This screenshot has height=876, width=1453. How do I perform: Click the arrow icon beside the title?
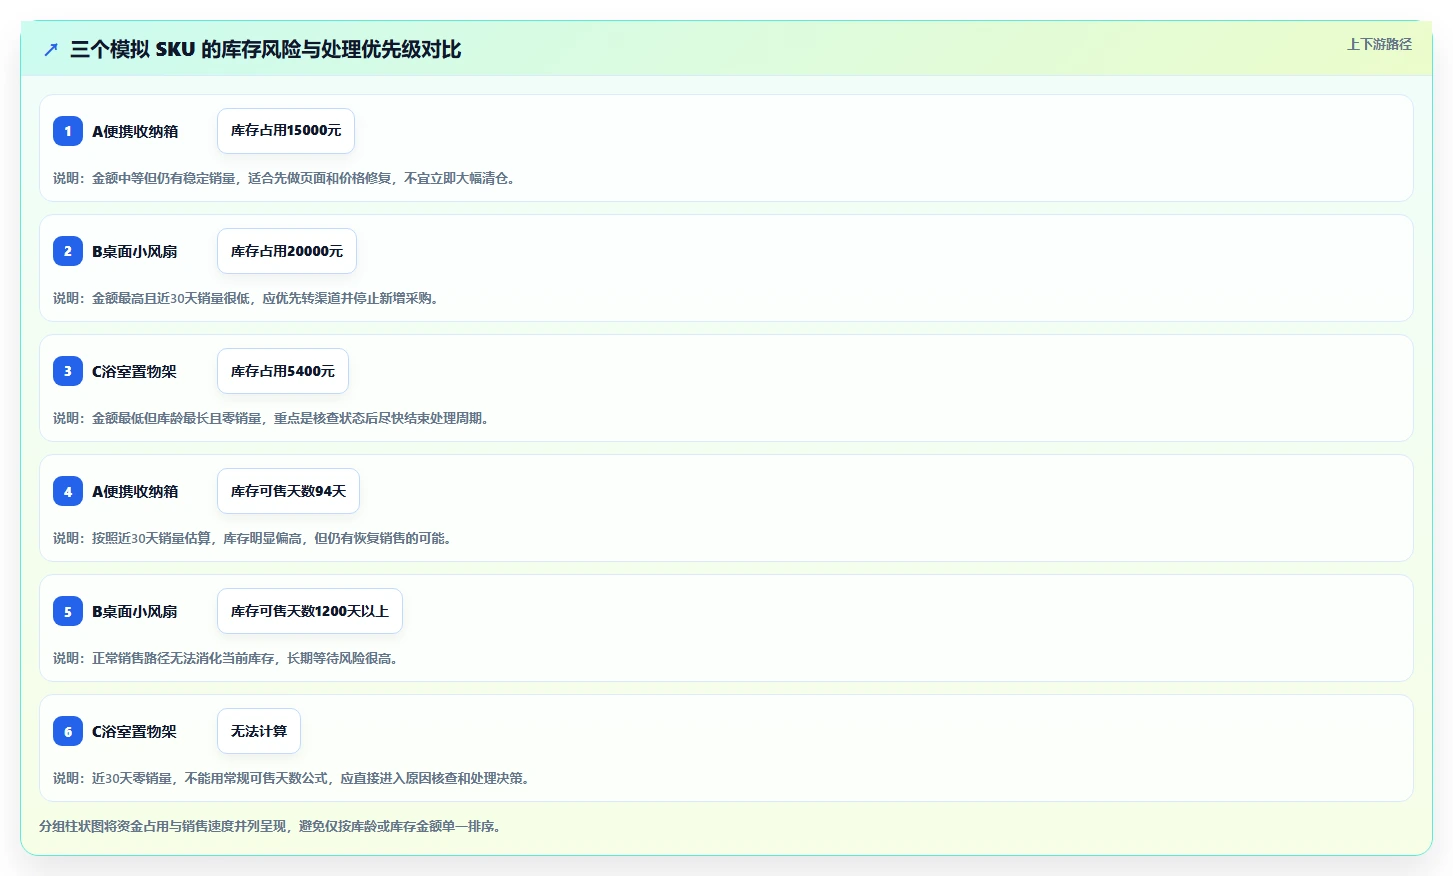(x=51, y=49)
